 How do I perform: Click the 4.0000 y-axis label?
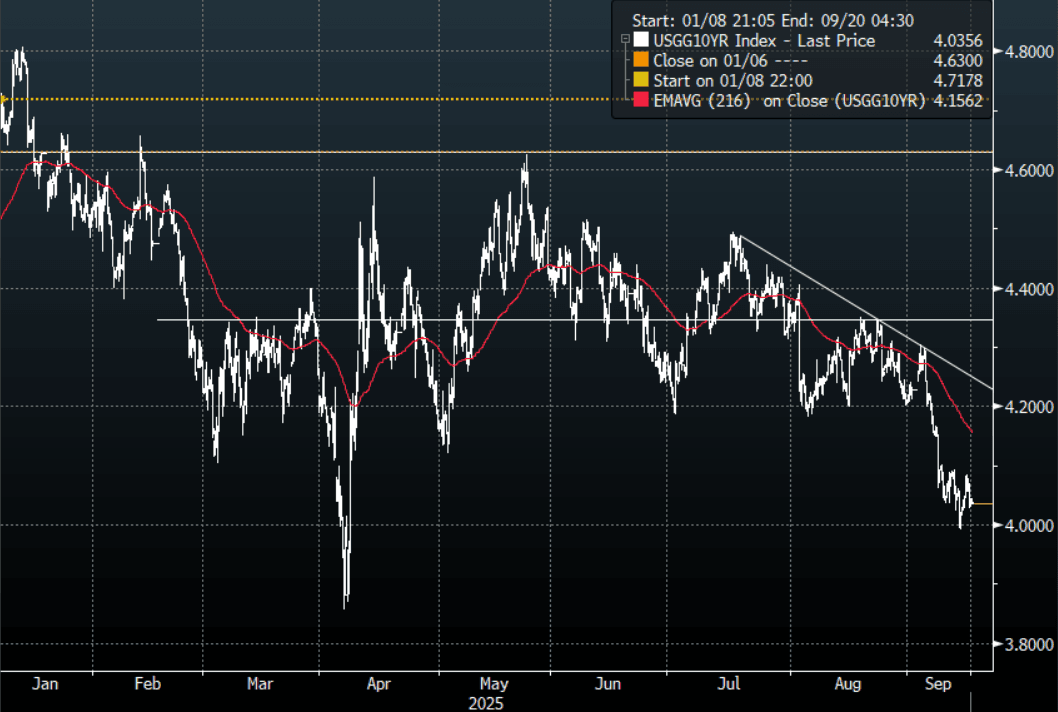tap(1029, 525)
